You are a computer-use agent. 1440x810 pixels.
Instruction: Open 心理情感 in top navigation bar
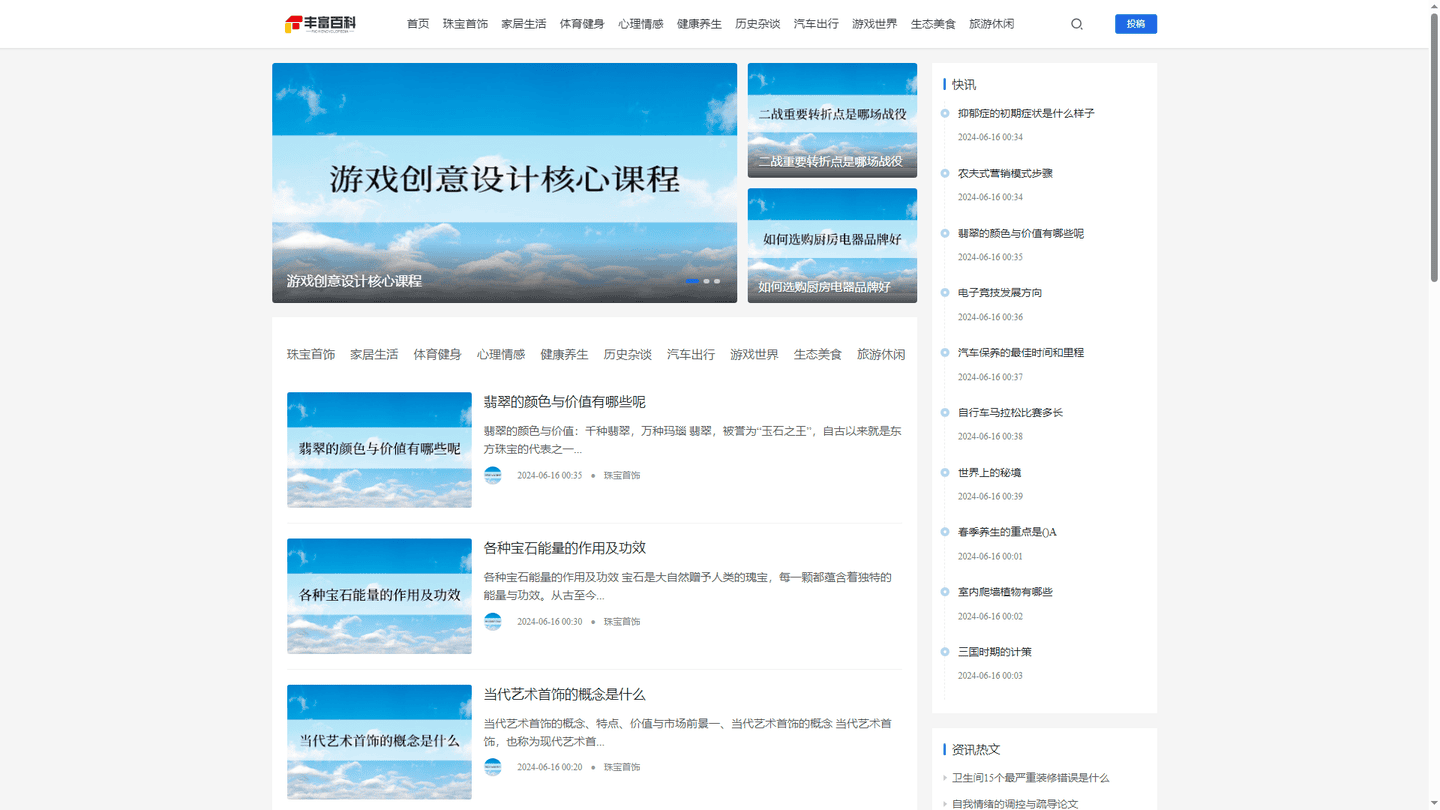click(x=641, y=24)
